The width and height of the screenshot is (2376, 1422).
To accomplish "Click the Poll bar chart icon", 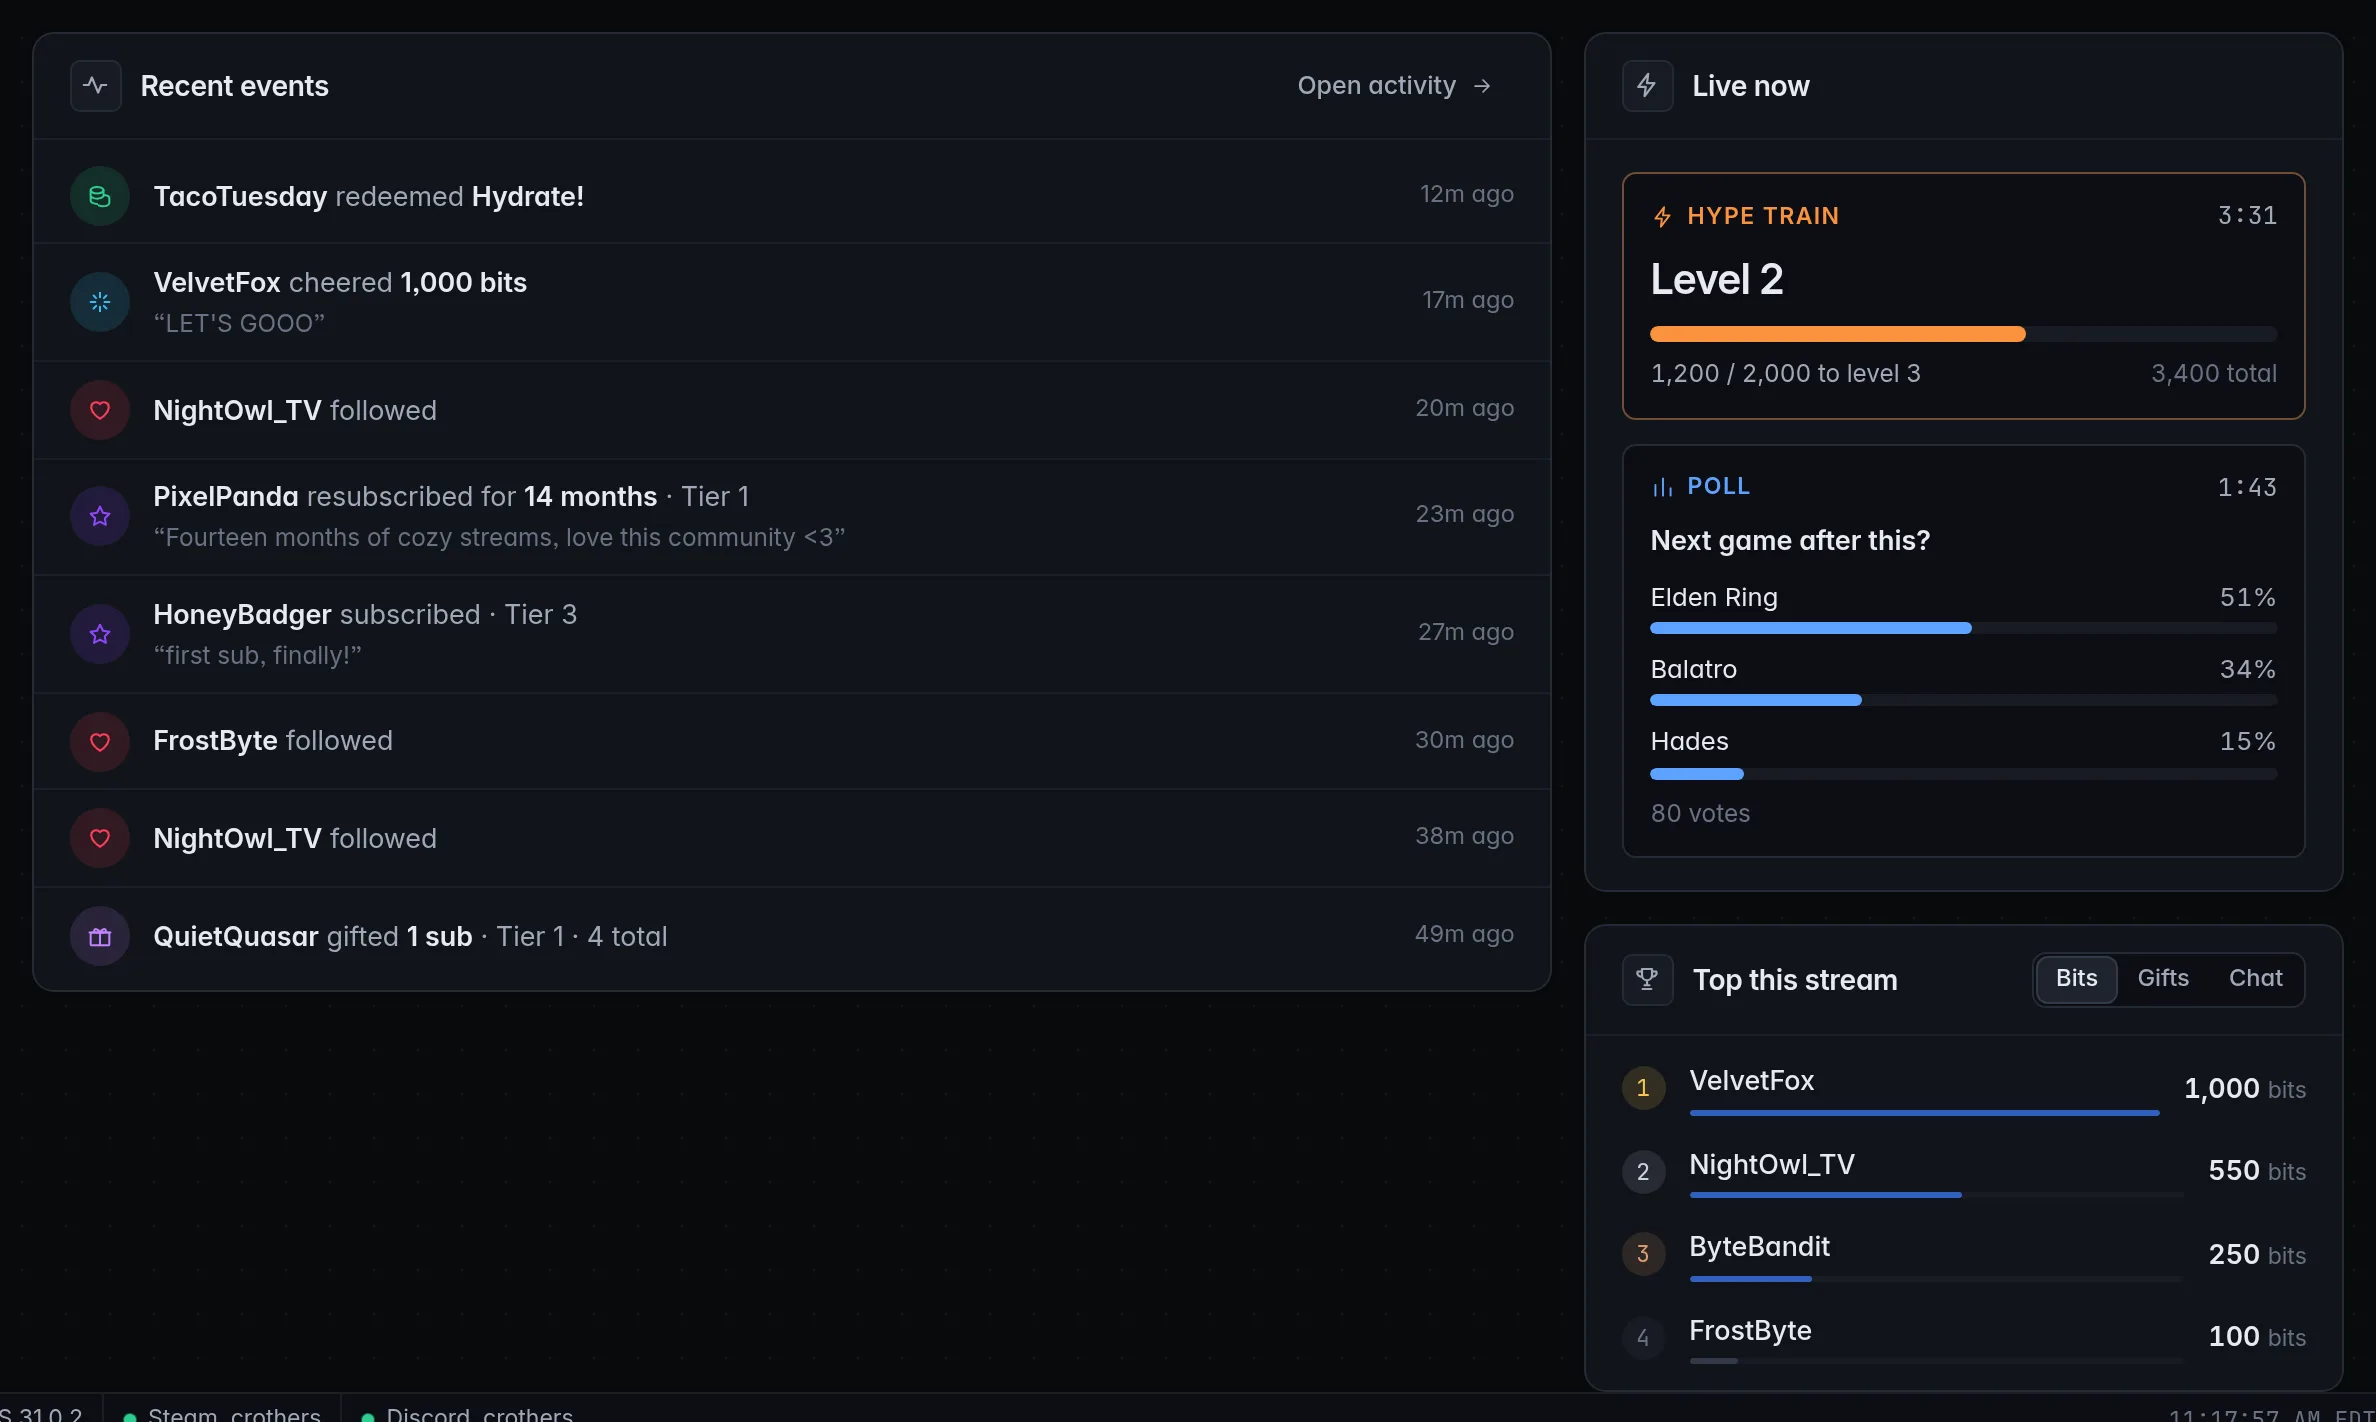I will pyautogui.click(x=1662, y=487).
